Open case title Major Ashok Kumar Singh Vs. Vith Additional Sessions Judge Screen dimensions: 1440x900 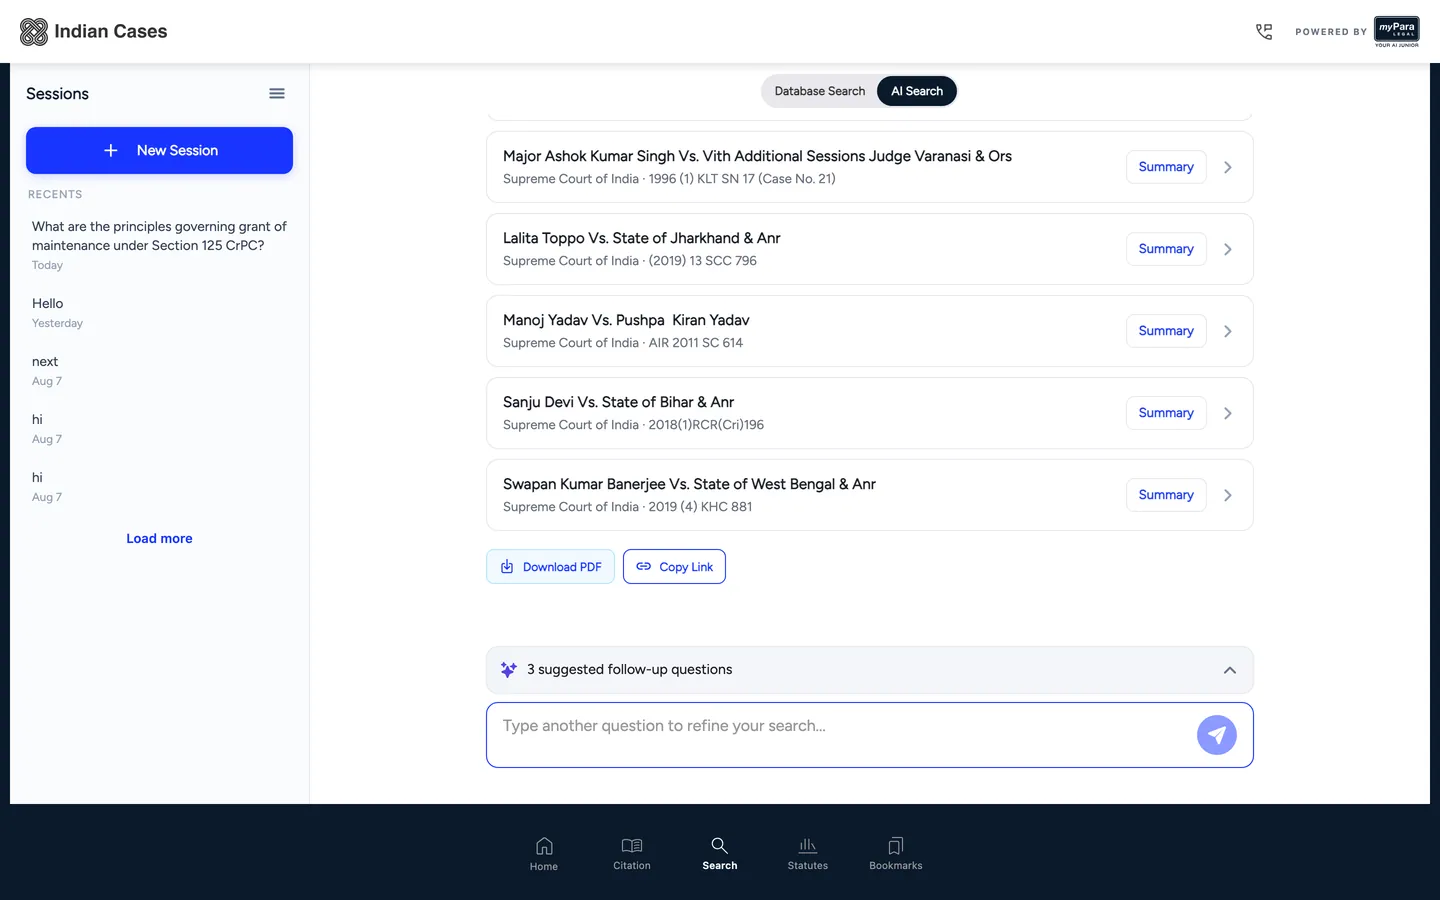pos(757,156)
